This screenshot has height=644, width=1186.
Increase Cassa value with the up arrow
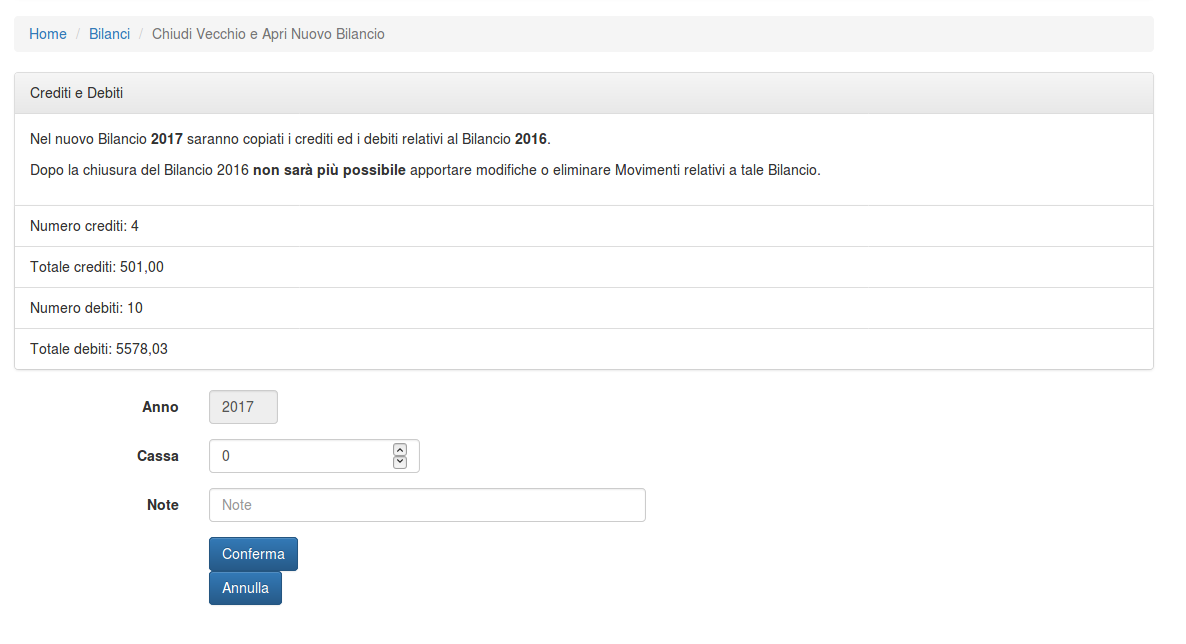400,450
